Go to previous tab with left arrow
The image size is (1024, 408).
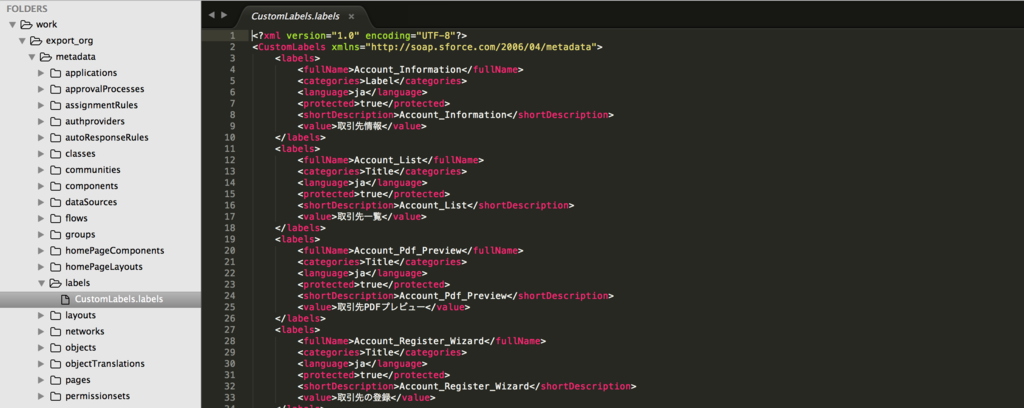pos(212,15)
